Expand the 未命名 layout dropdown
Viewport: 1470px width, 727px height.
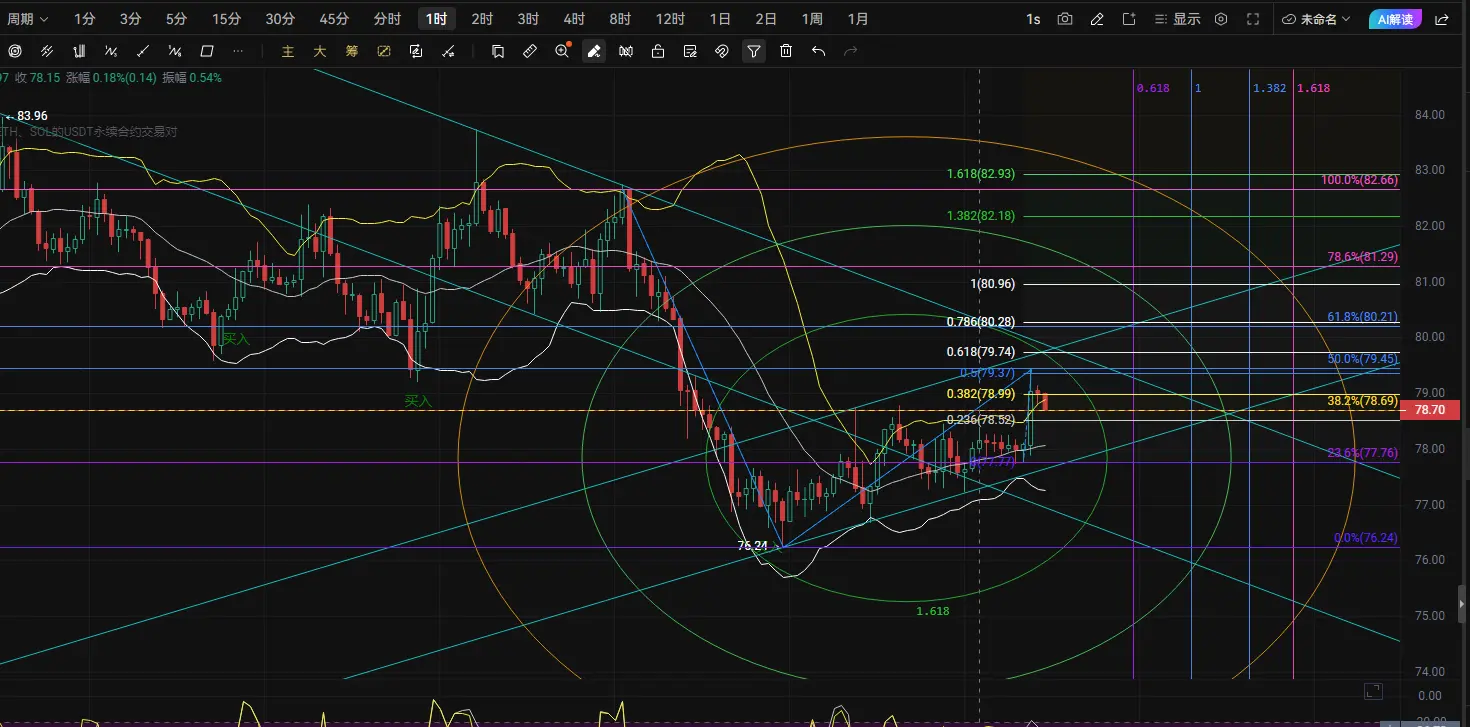(x=1316, y=19)
